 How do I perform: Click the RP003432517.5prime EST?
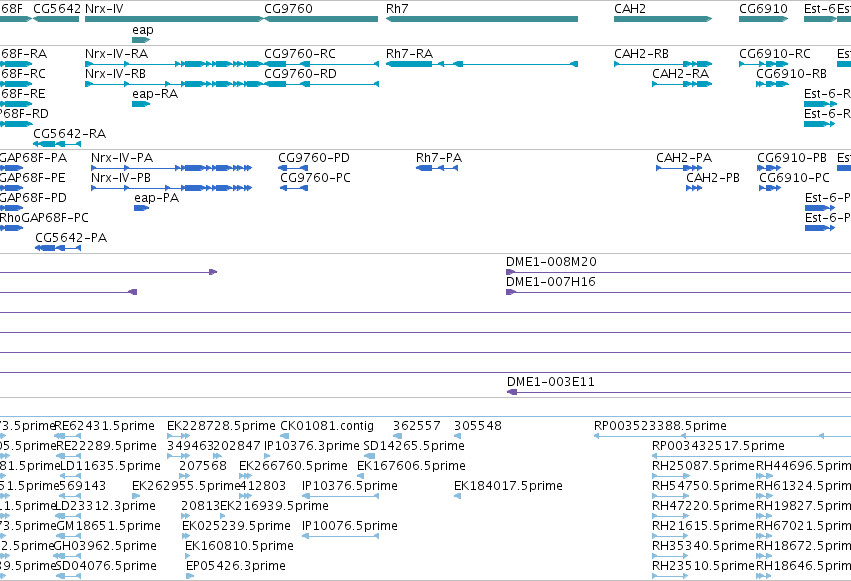click(x=752, y=456)
